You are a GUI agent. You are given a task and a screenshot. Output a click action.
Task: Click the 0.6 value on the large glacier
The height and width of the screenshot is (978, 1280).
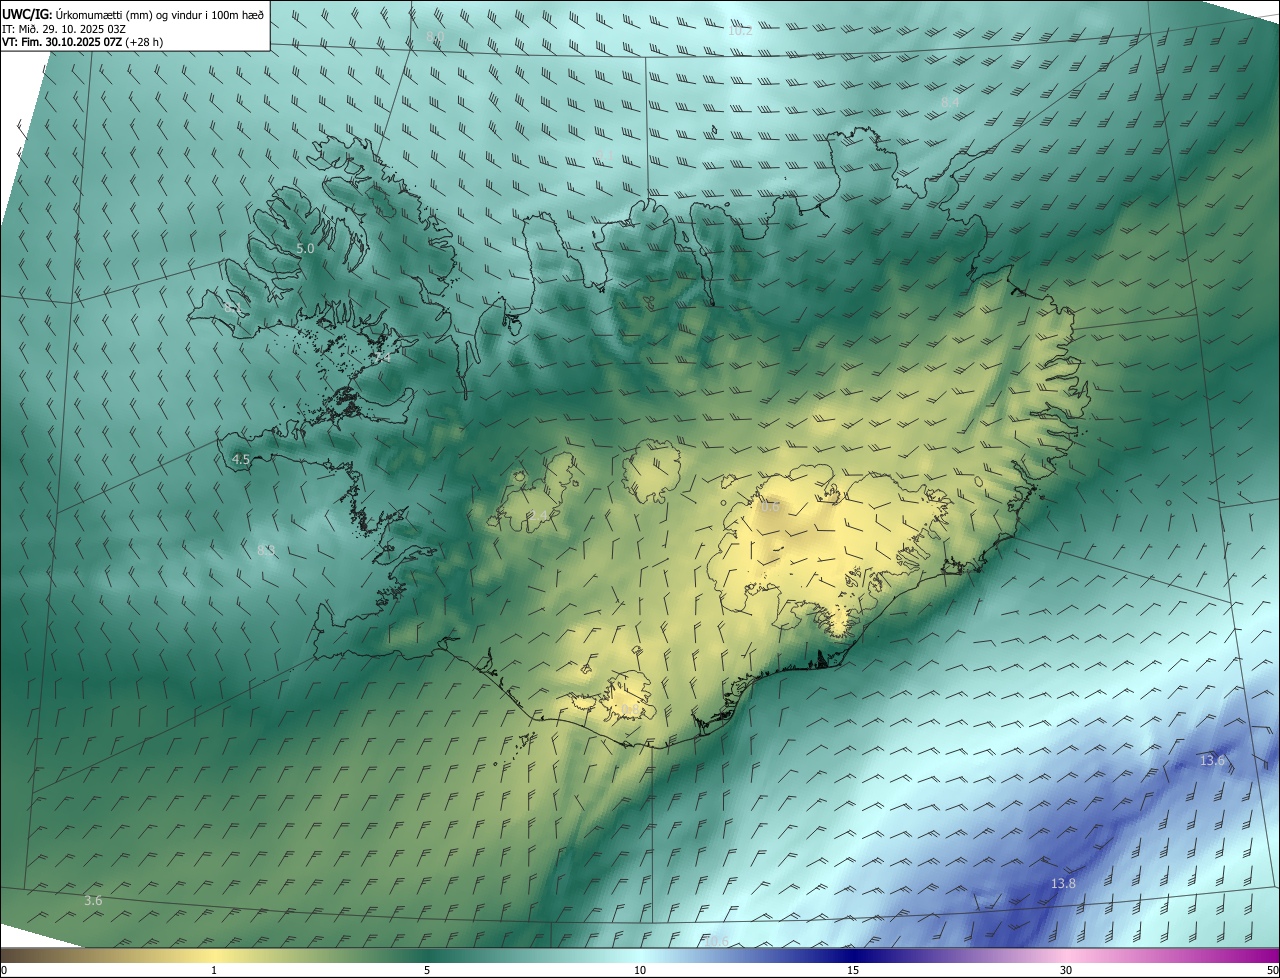tap(770, 507)
